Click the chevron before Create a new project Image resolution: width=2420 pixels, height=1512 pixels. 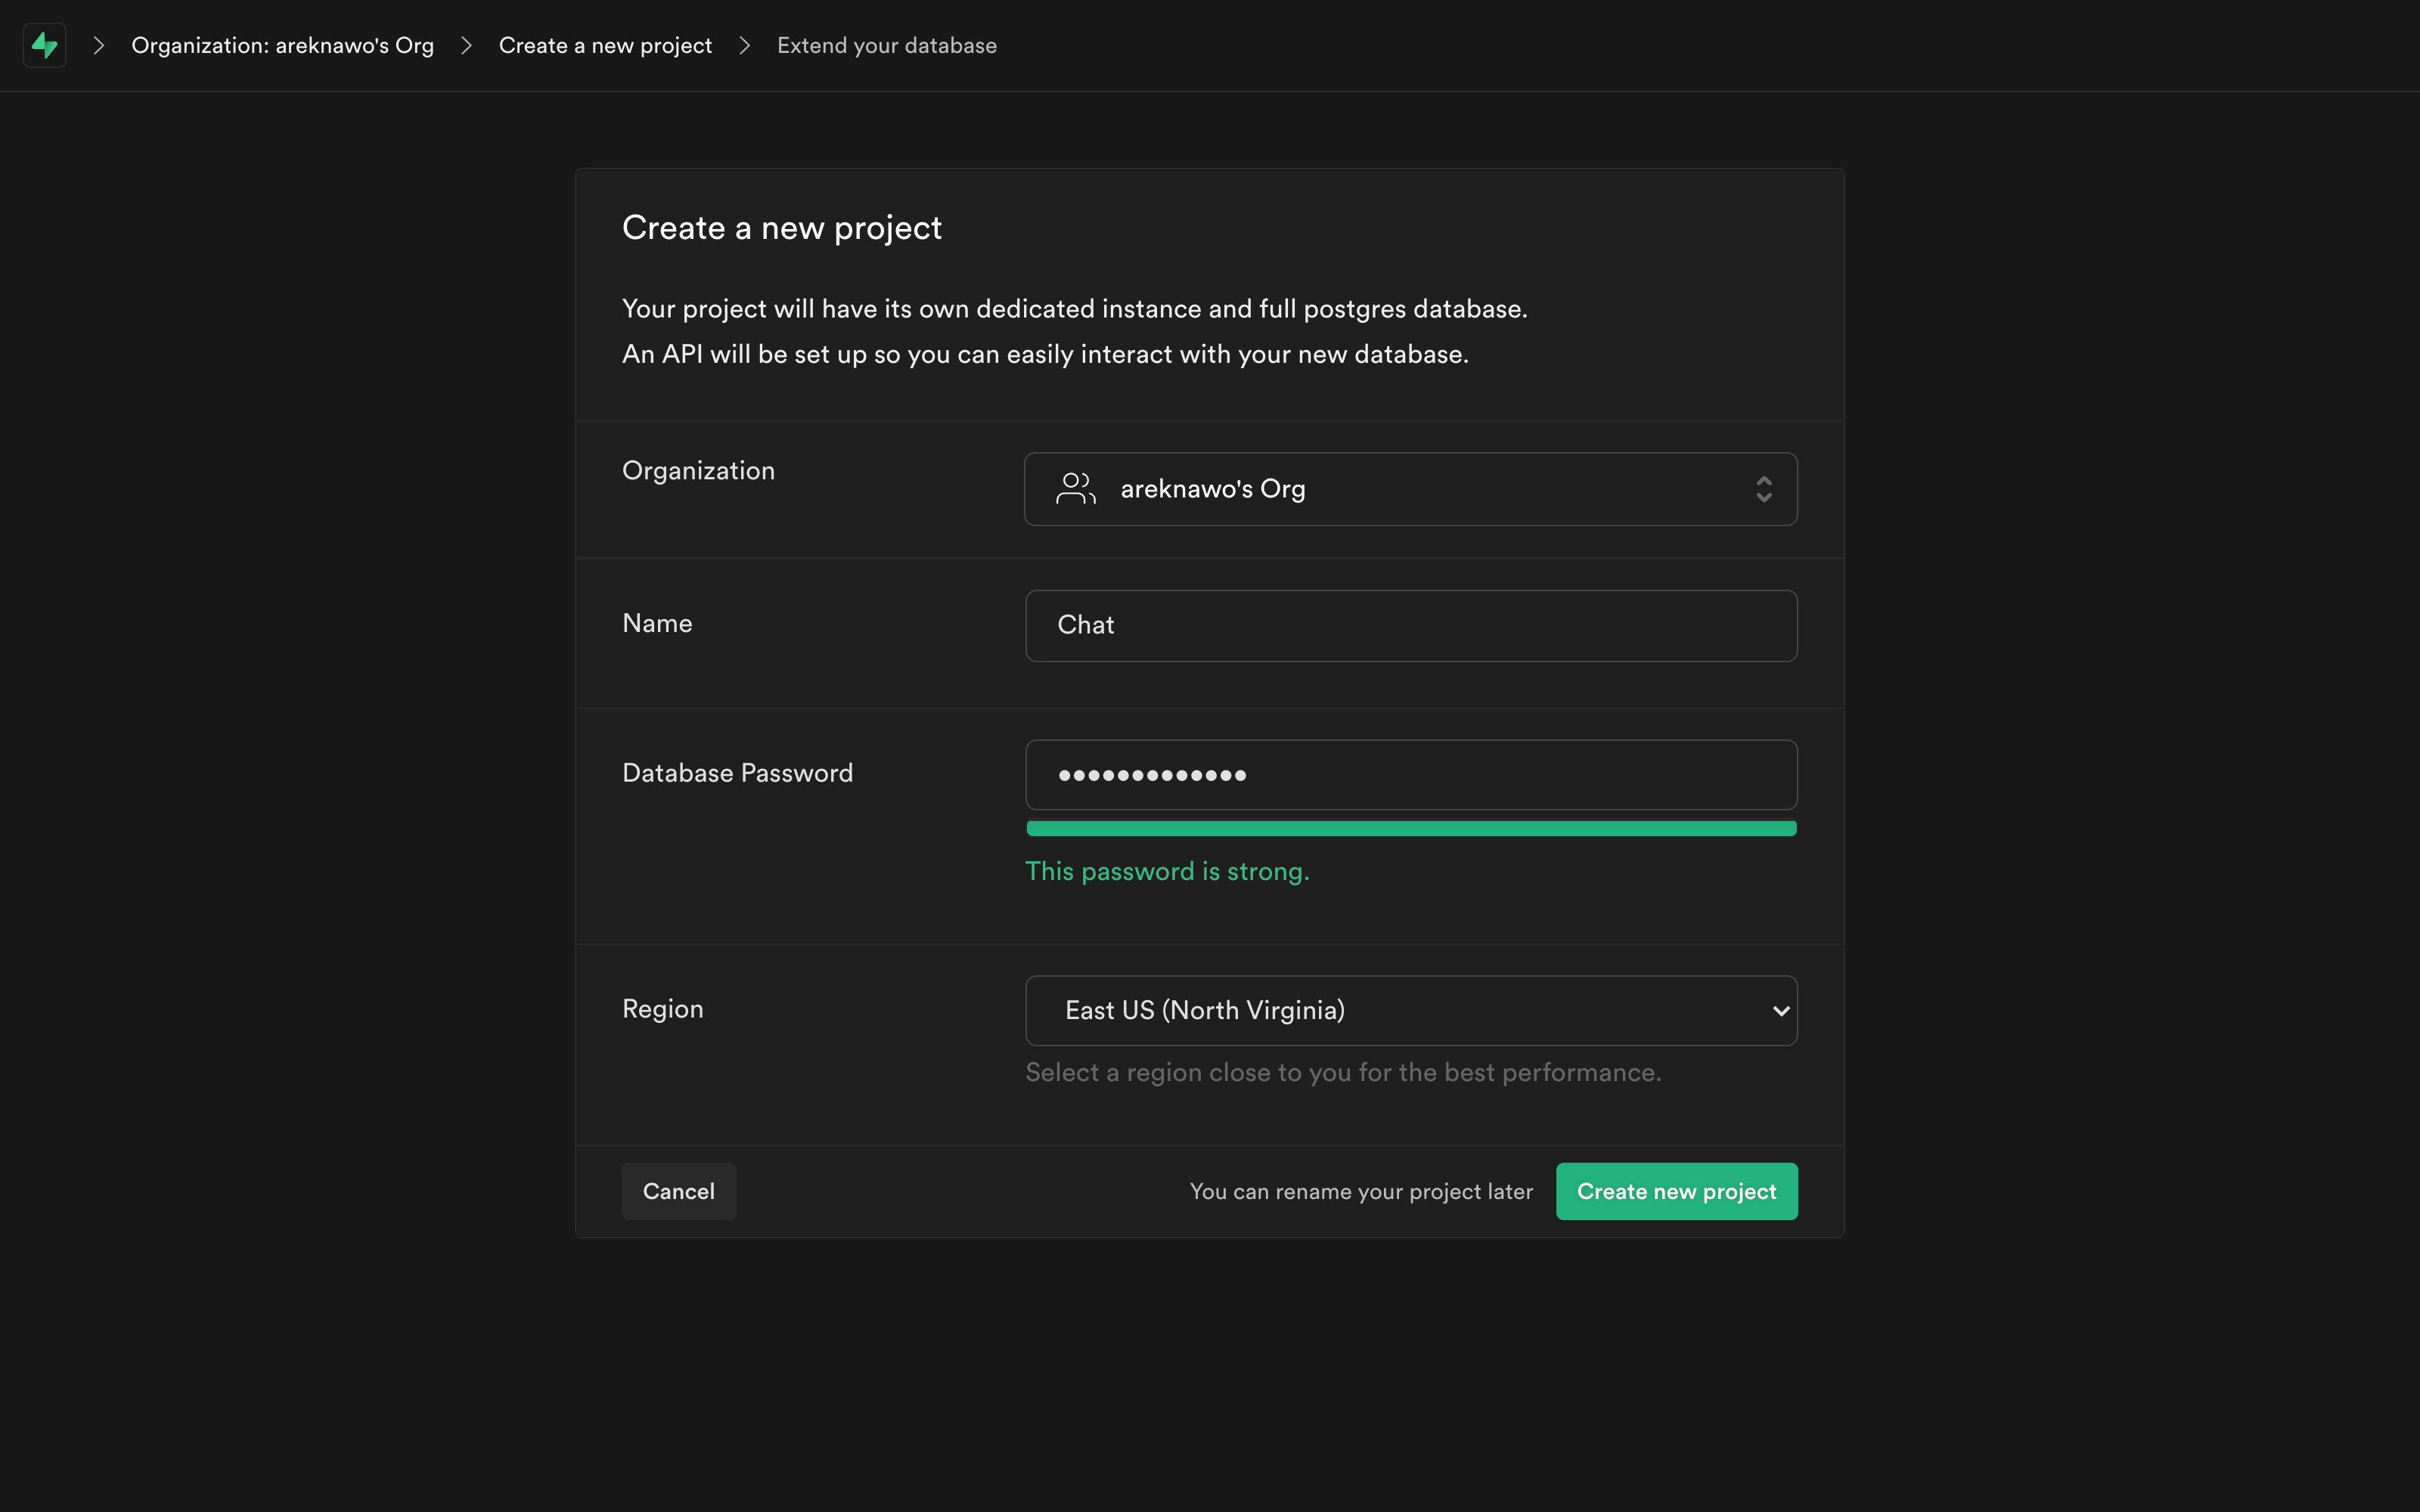coord(466,45)
